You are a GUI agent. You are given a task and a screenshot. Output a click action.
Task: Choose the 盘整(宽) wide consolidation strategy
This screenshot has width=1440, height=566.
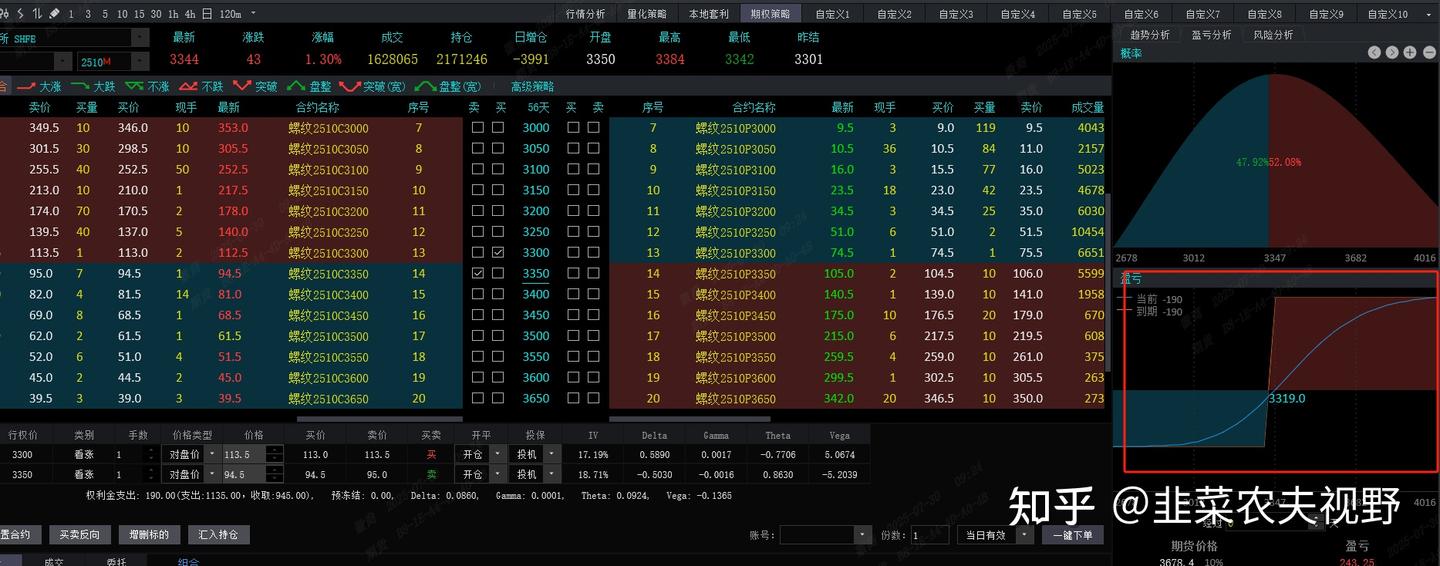tap(448, 87)
